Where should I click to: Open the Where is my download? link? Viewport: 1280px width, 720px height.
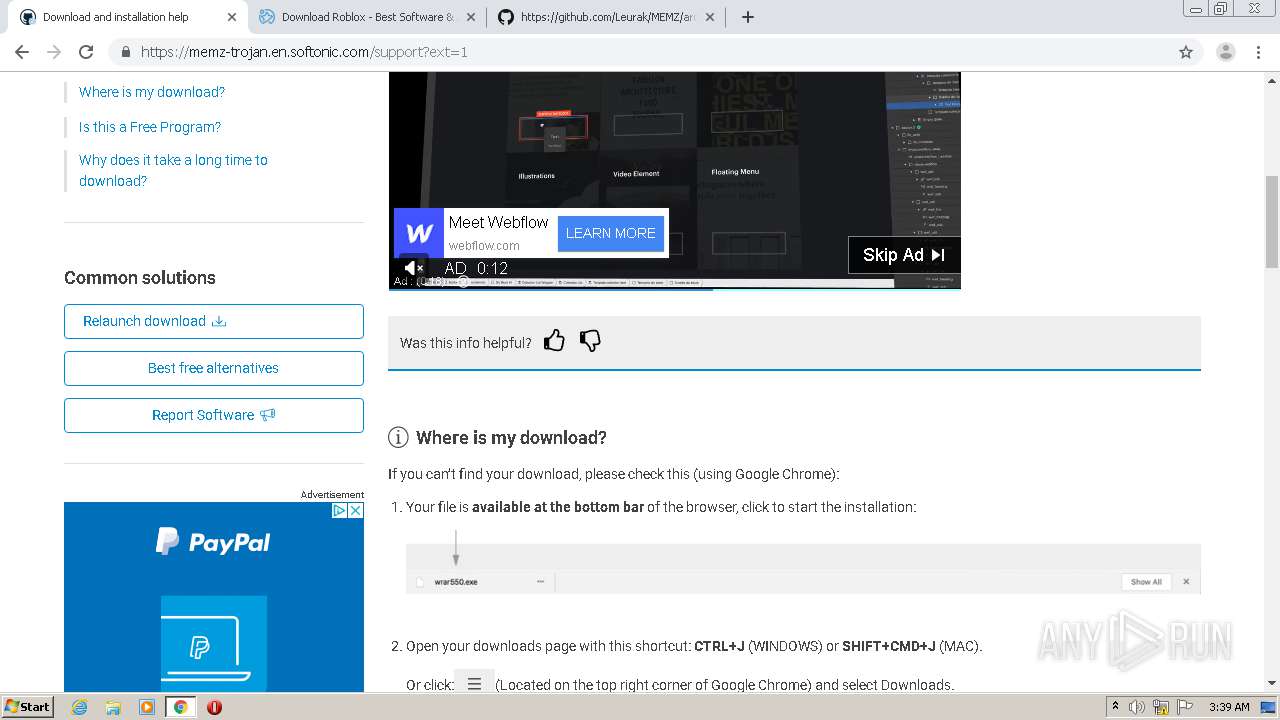[x=152, y=92]
